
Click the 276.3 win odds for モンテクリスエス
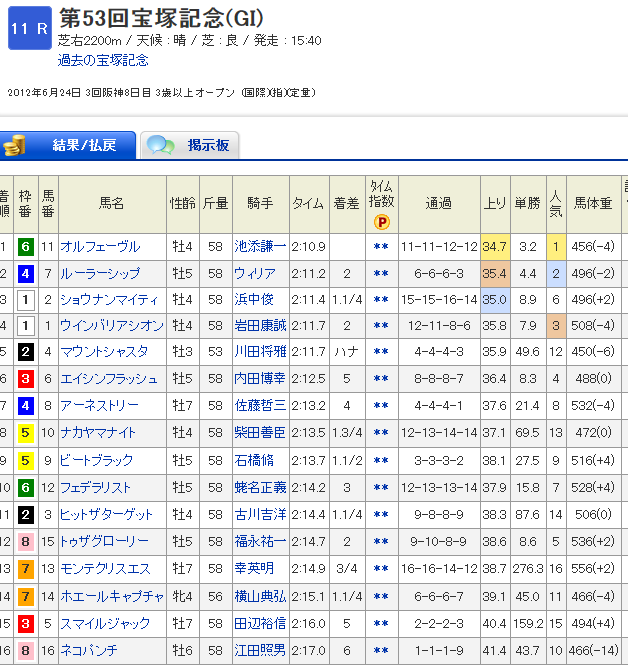click(528, 569)
